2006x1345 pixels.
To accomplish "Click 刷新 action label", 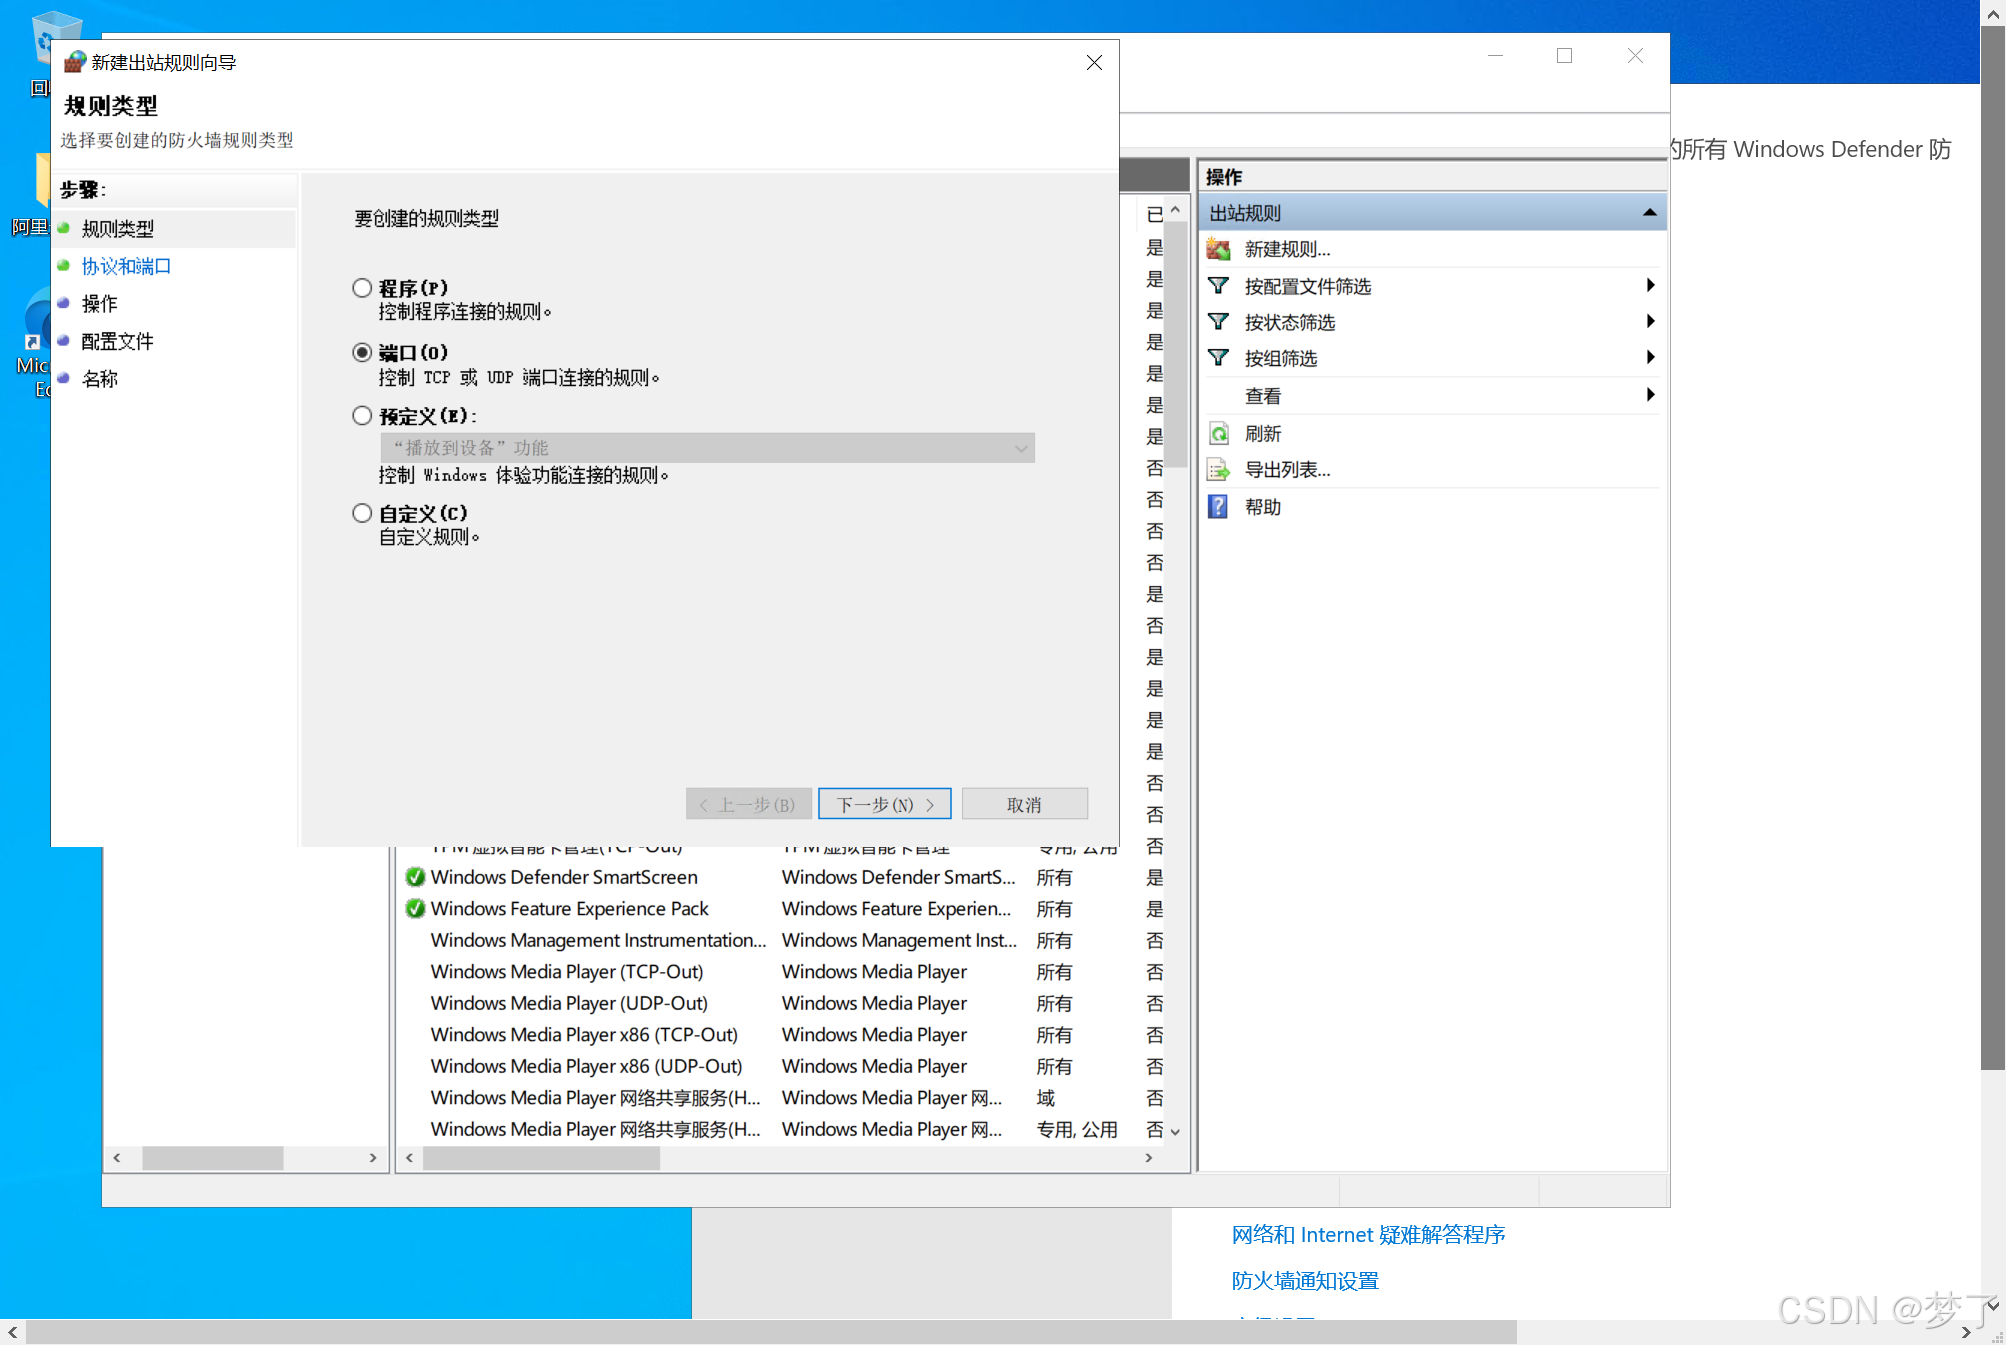I will (1263, 434).
